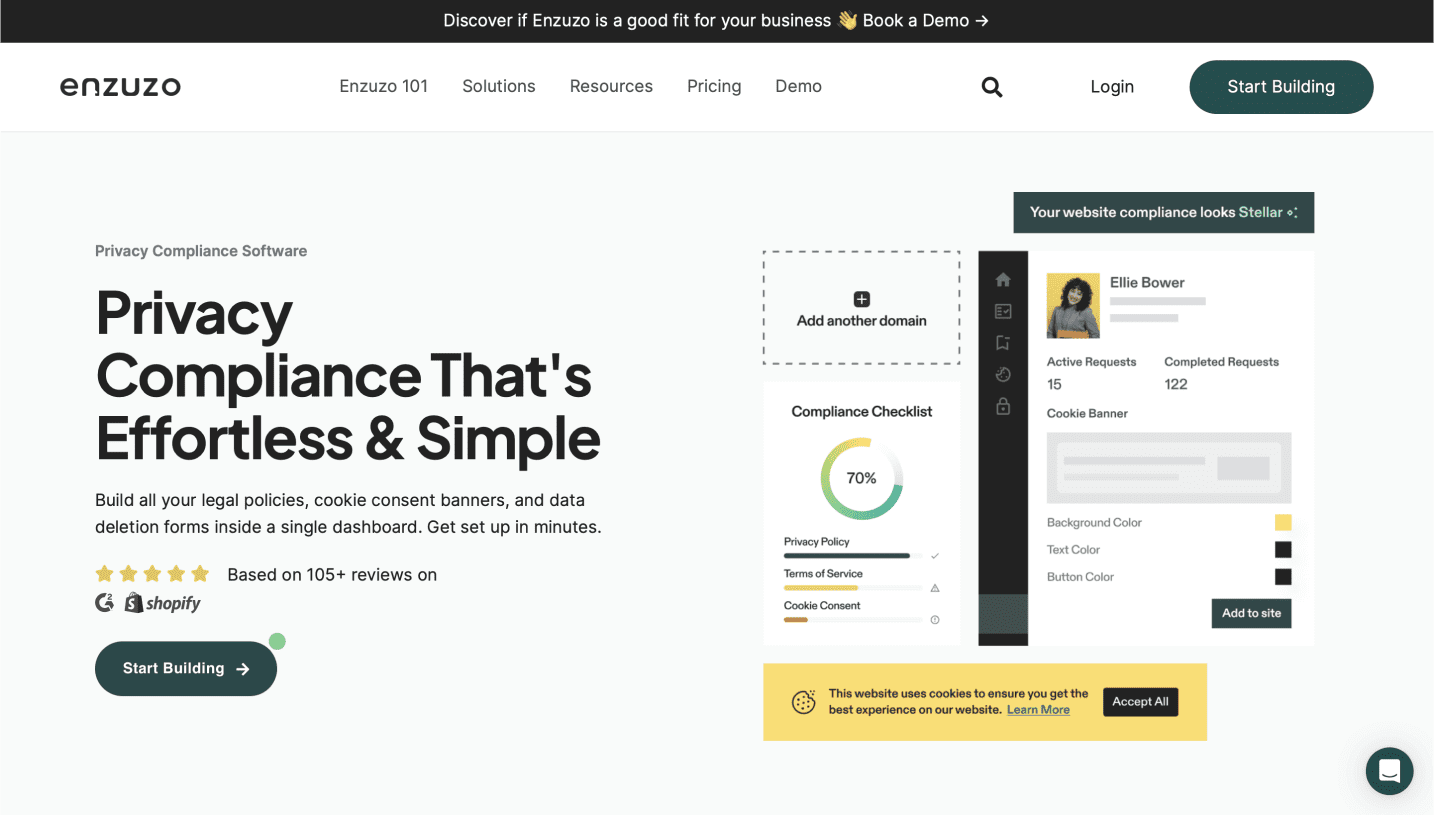Open the search magnifier in the navigation bar
Screen dimensions: 1434x815
point(991,87)
